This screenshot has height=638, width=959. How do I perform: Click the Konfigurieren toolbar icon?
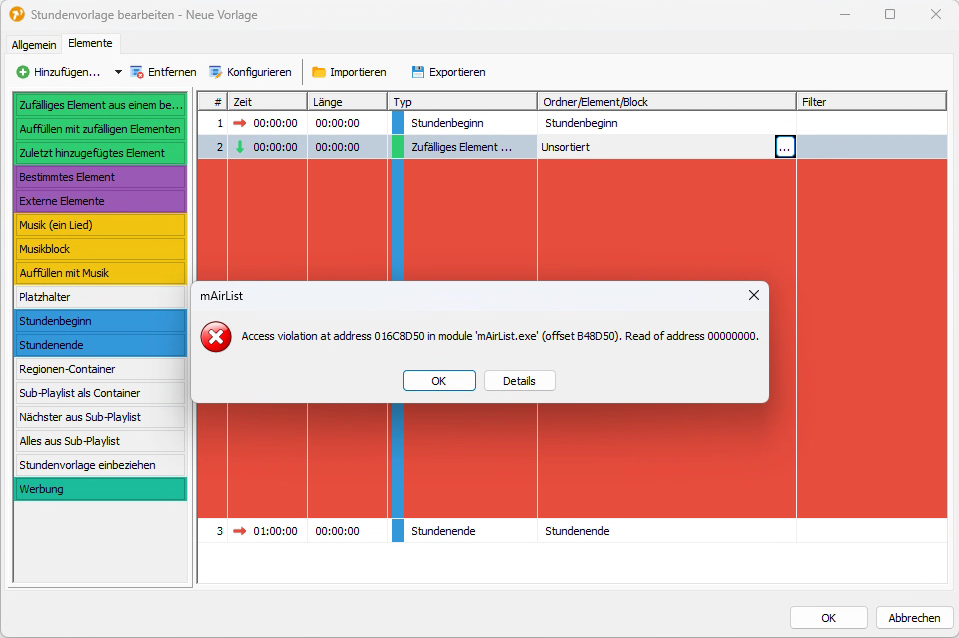click(x=216, y=72)
